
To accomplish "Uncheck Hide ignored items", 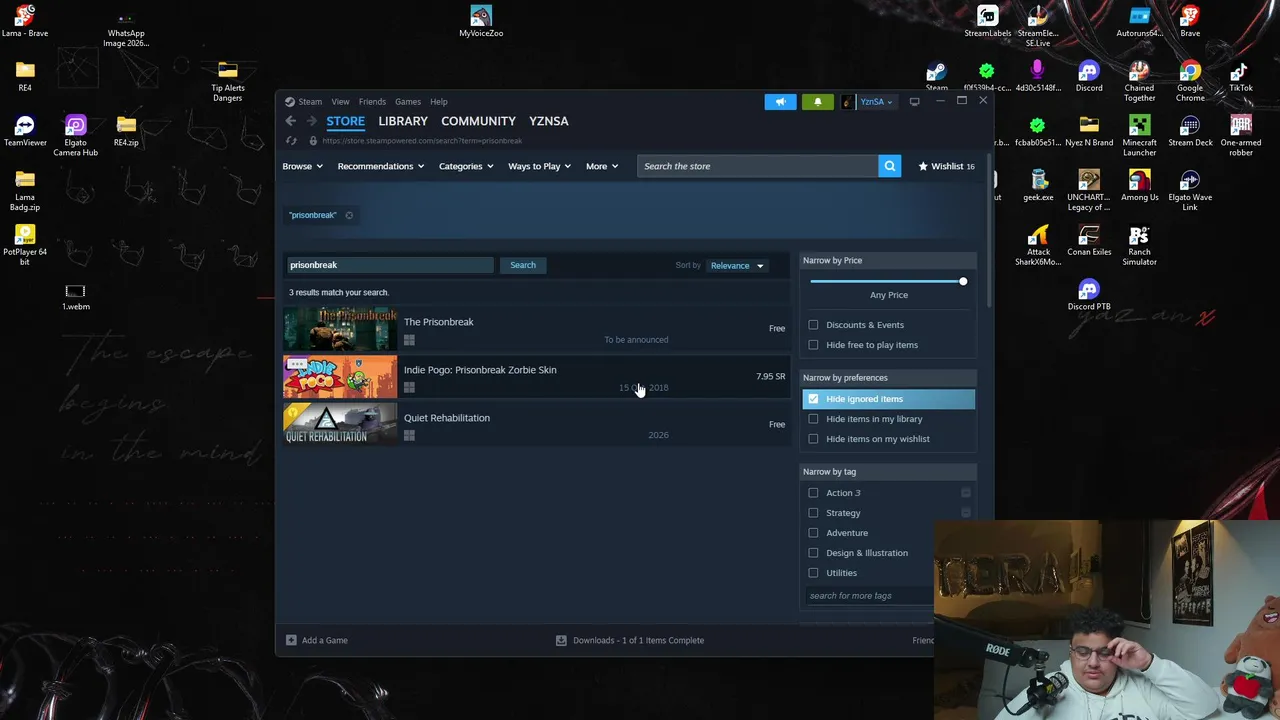I will point(813,399).
